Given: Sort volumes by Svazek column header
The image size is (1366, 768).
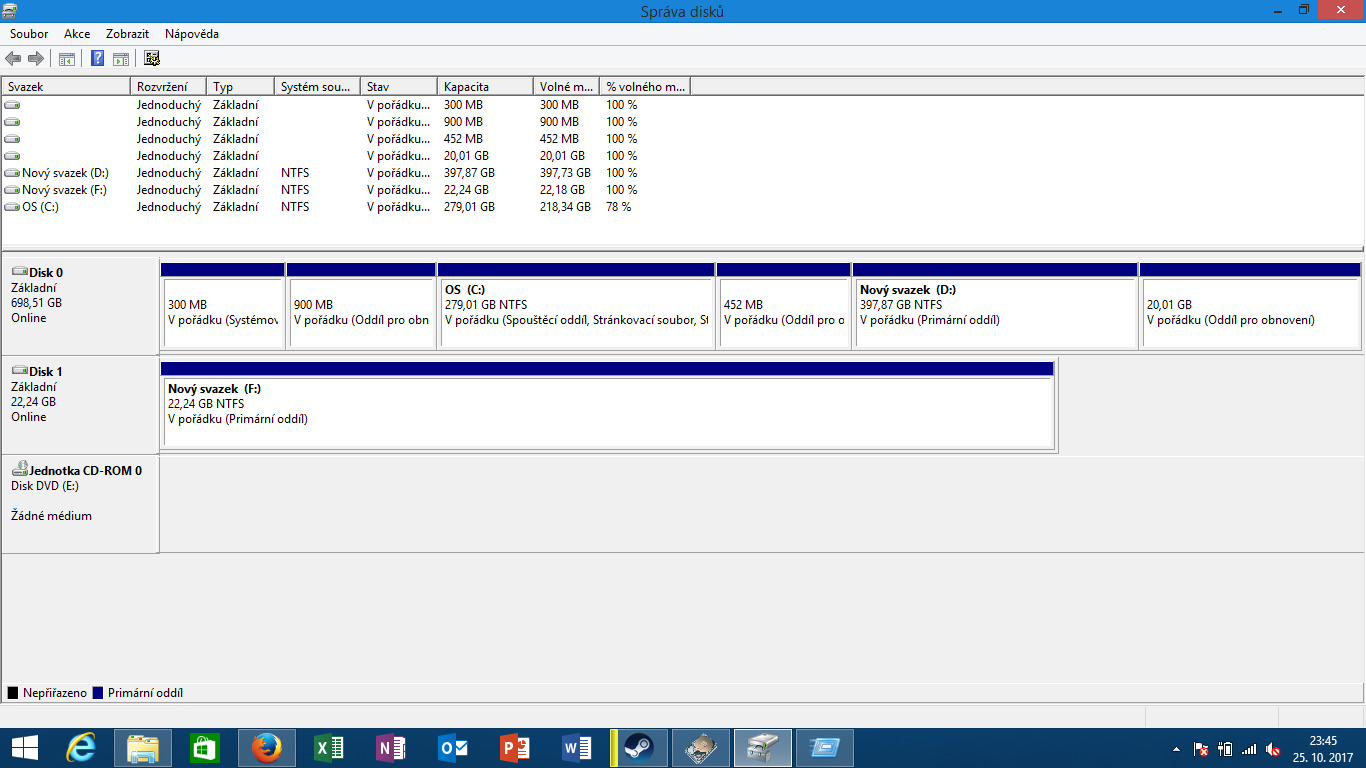Looking at the screenshot, I should (x=66, y=87).
